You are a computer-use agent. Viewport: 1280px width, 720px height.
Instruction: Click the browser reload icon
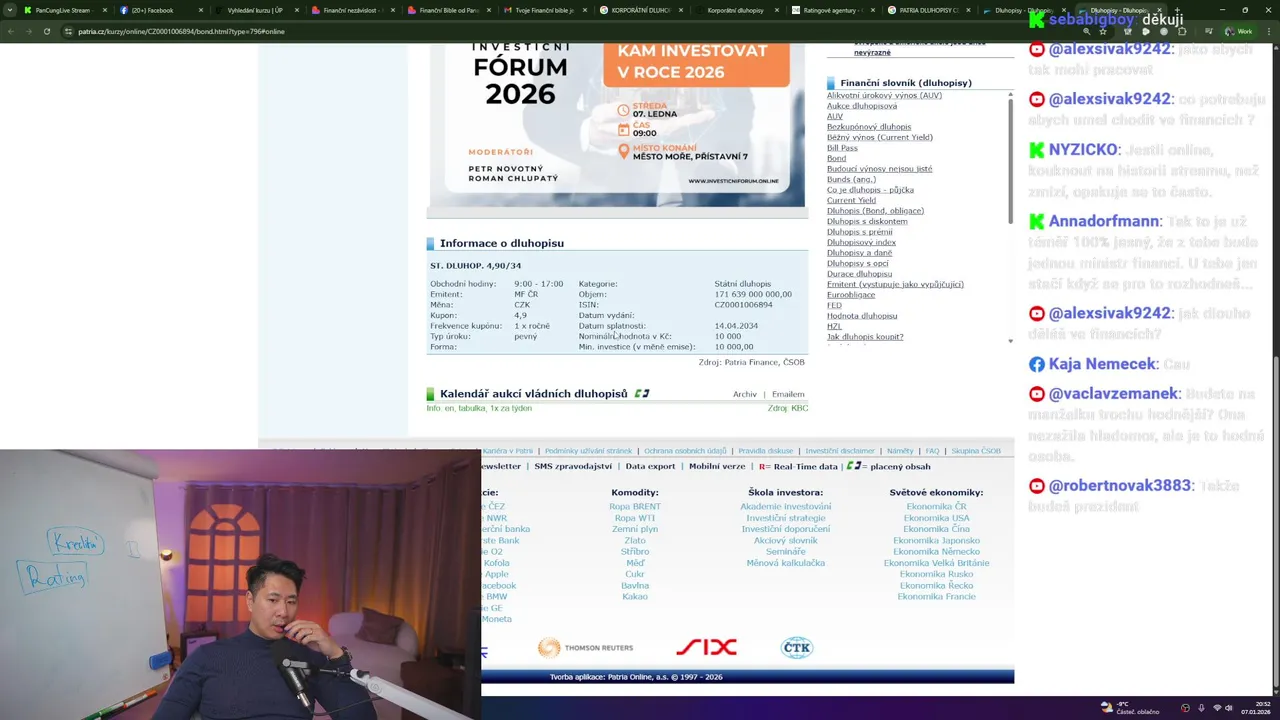point(47,31)
